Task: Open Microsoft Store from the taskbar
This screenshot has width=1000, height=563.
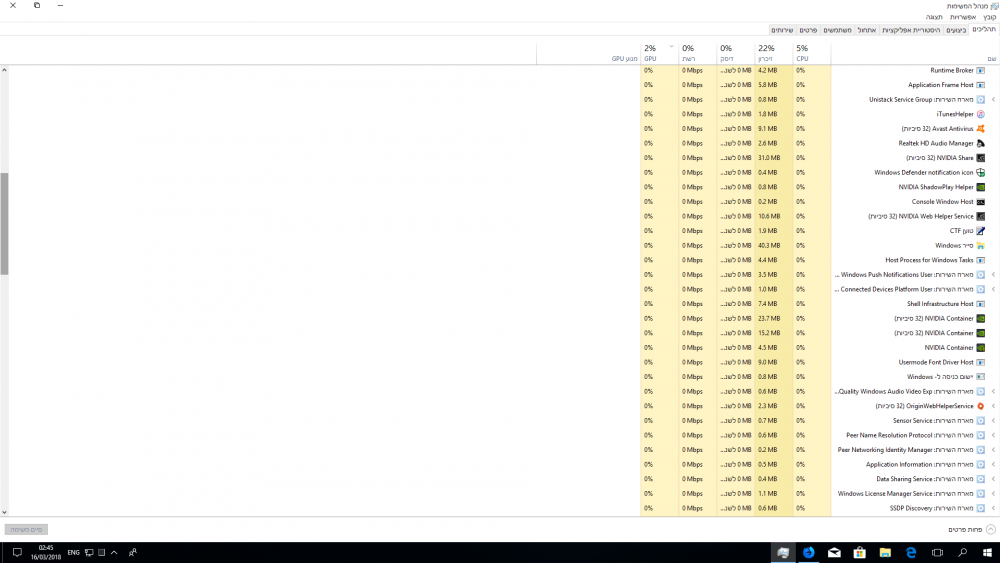Action: point(860,553)
